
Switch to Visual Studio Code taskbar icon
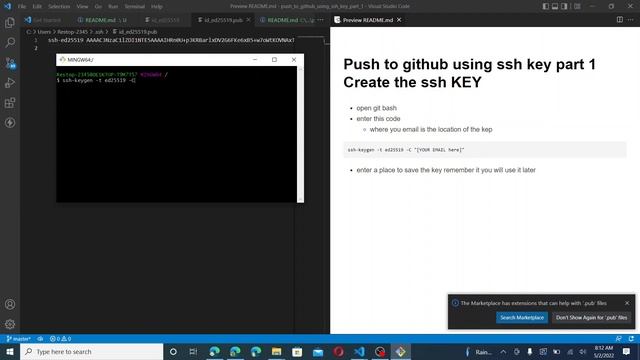click(359, 351)
